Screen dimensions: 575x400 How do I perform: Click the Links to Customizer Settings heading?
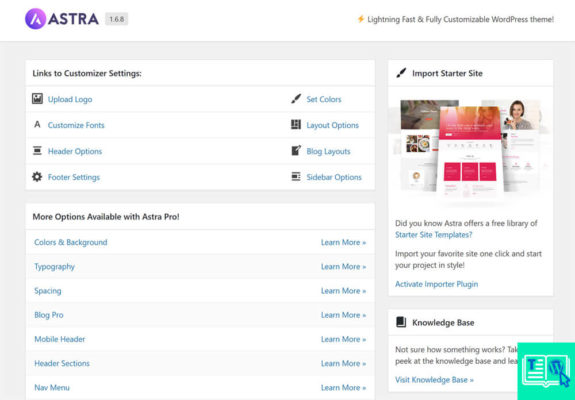pyautogui.click(x=87, y=73)
